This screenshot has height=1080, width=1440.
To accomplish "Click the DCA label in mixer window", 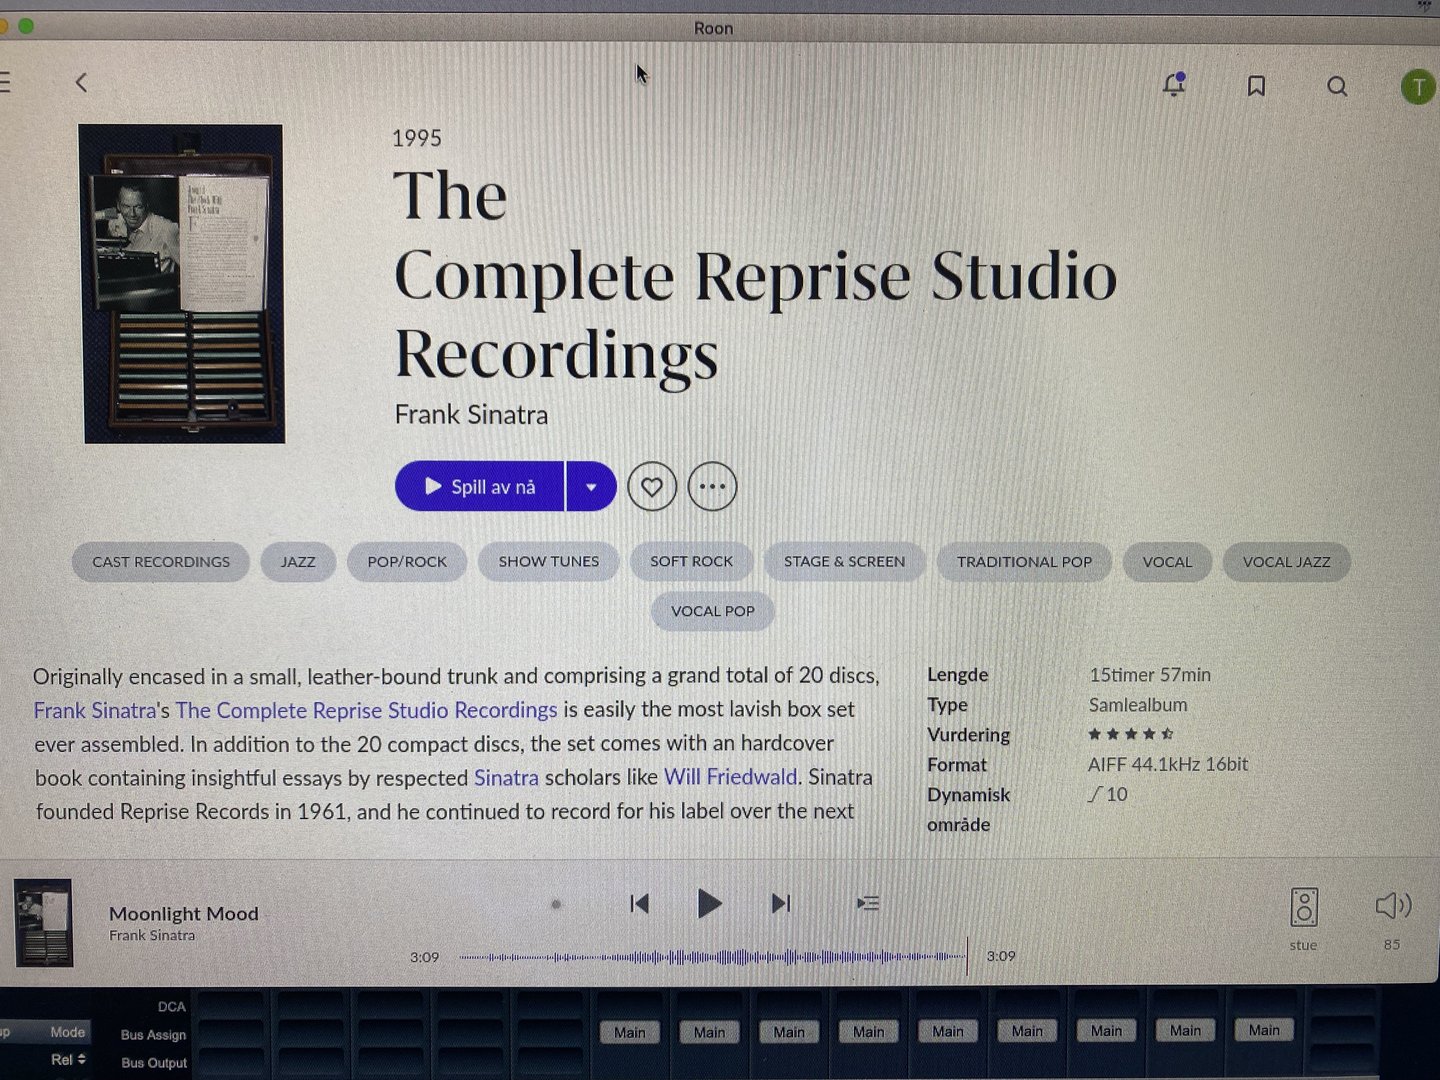I will click(172, 1007).
